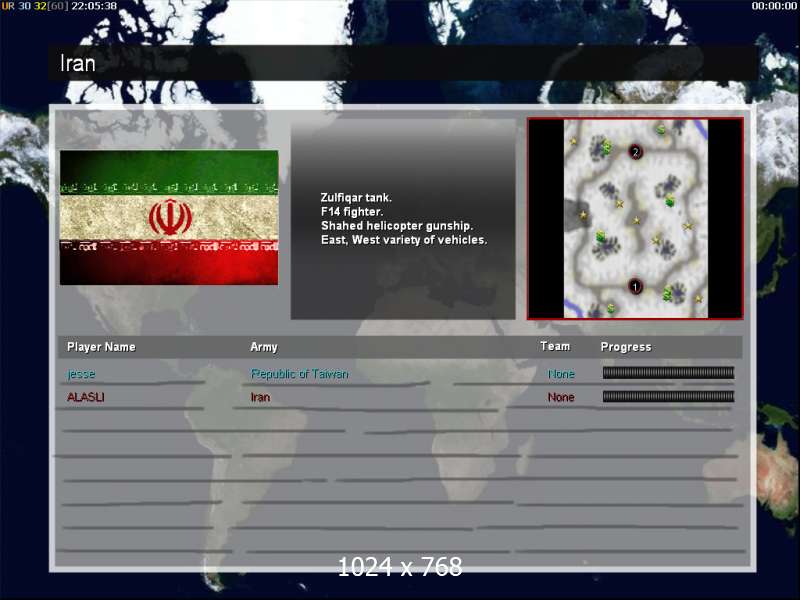Viewport: 800px width, 600px height.
Task: Click ALASLI's loading progress bar
Action: [668, 396]
